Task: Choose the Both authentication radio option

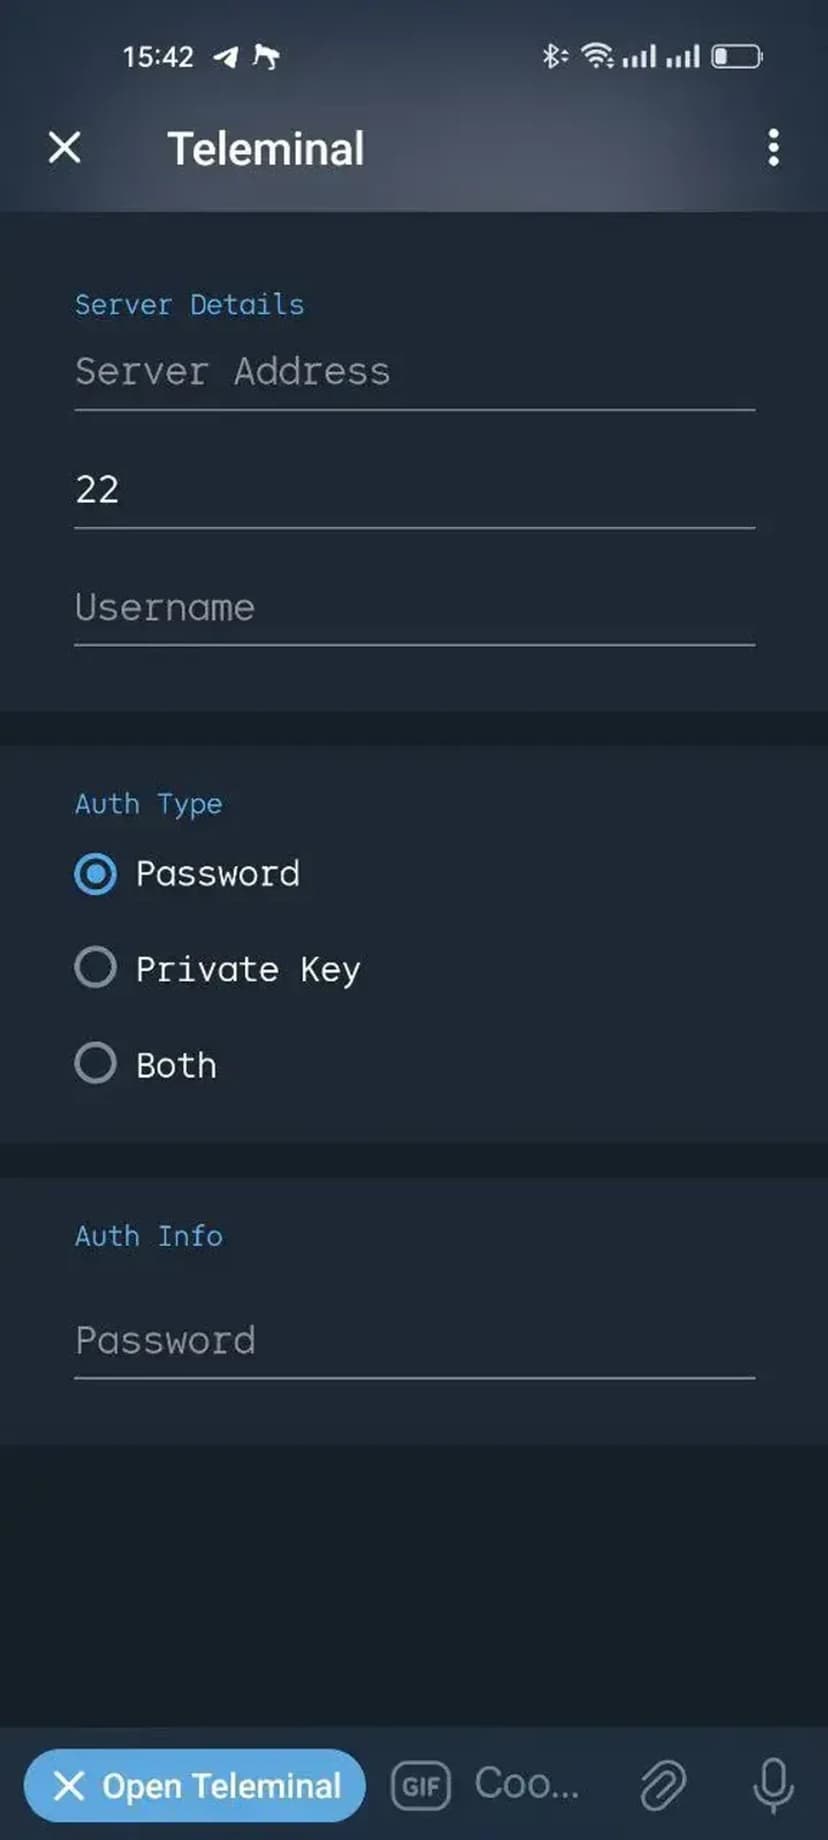Action: pos(96,1063)
